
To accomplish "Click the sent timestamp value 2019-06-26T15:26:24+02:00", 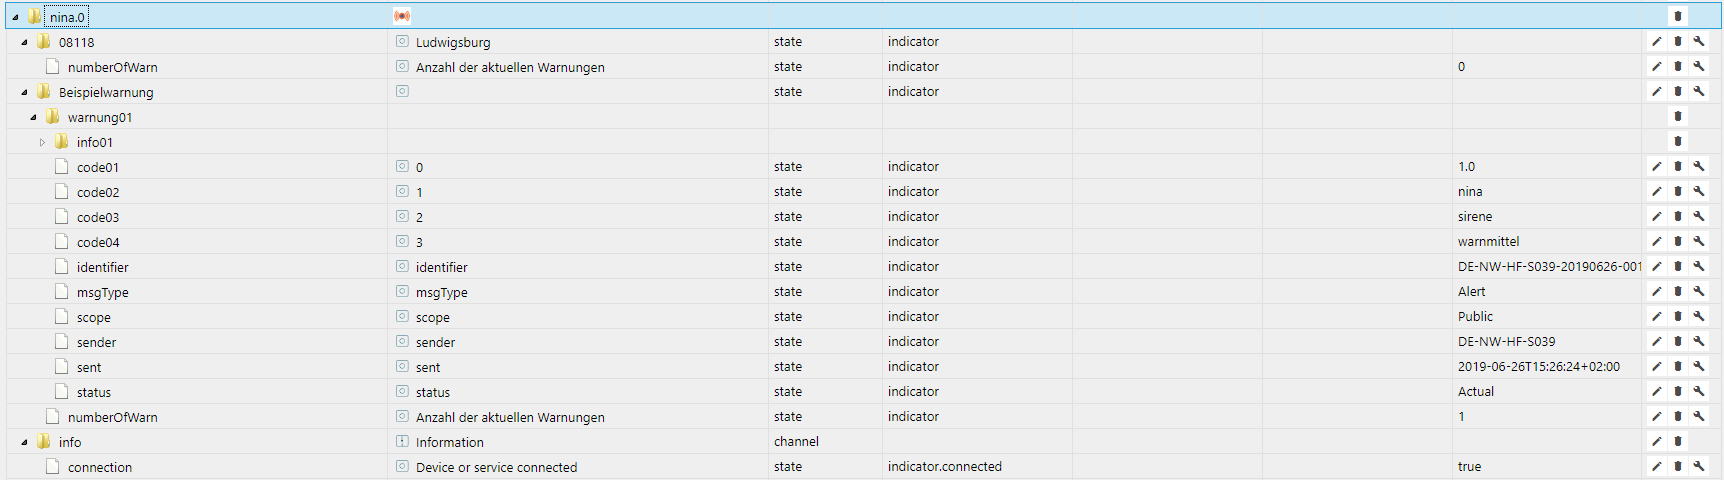I will click(x=1538, y=367).
